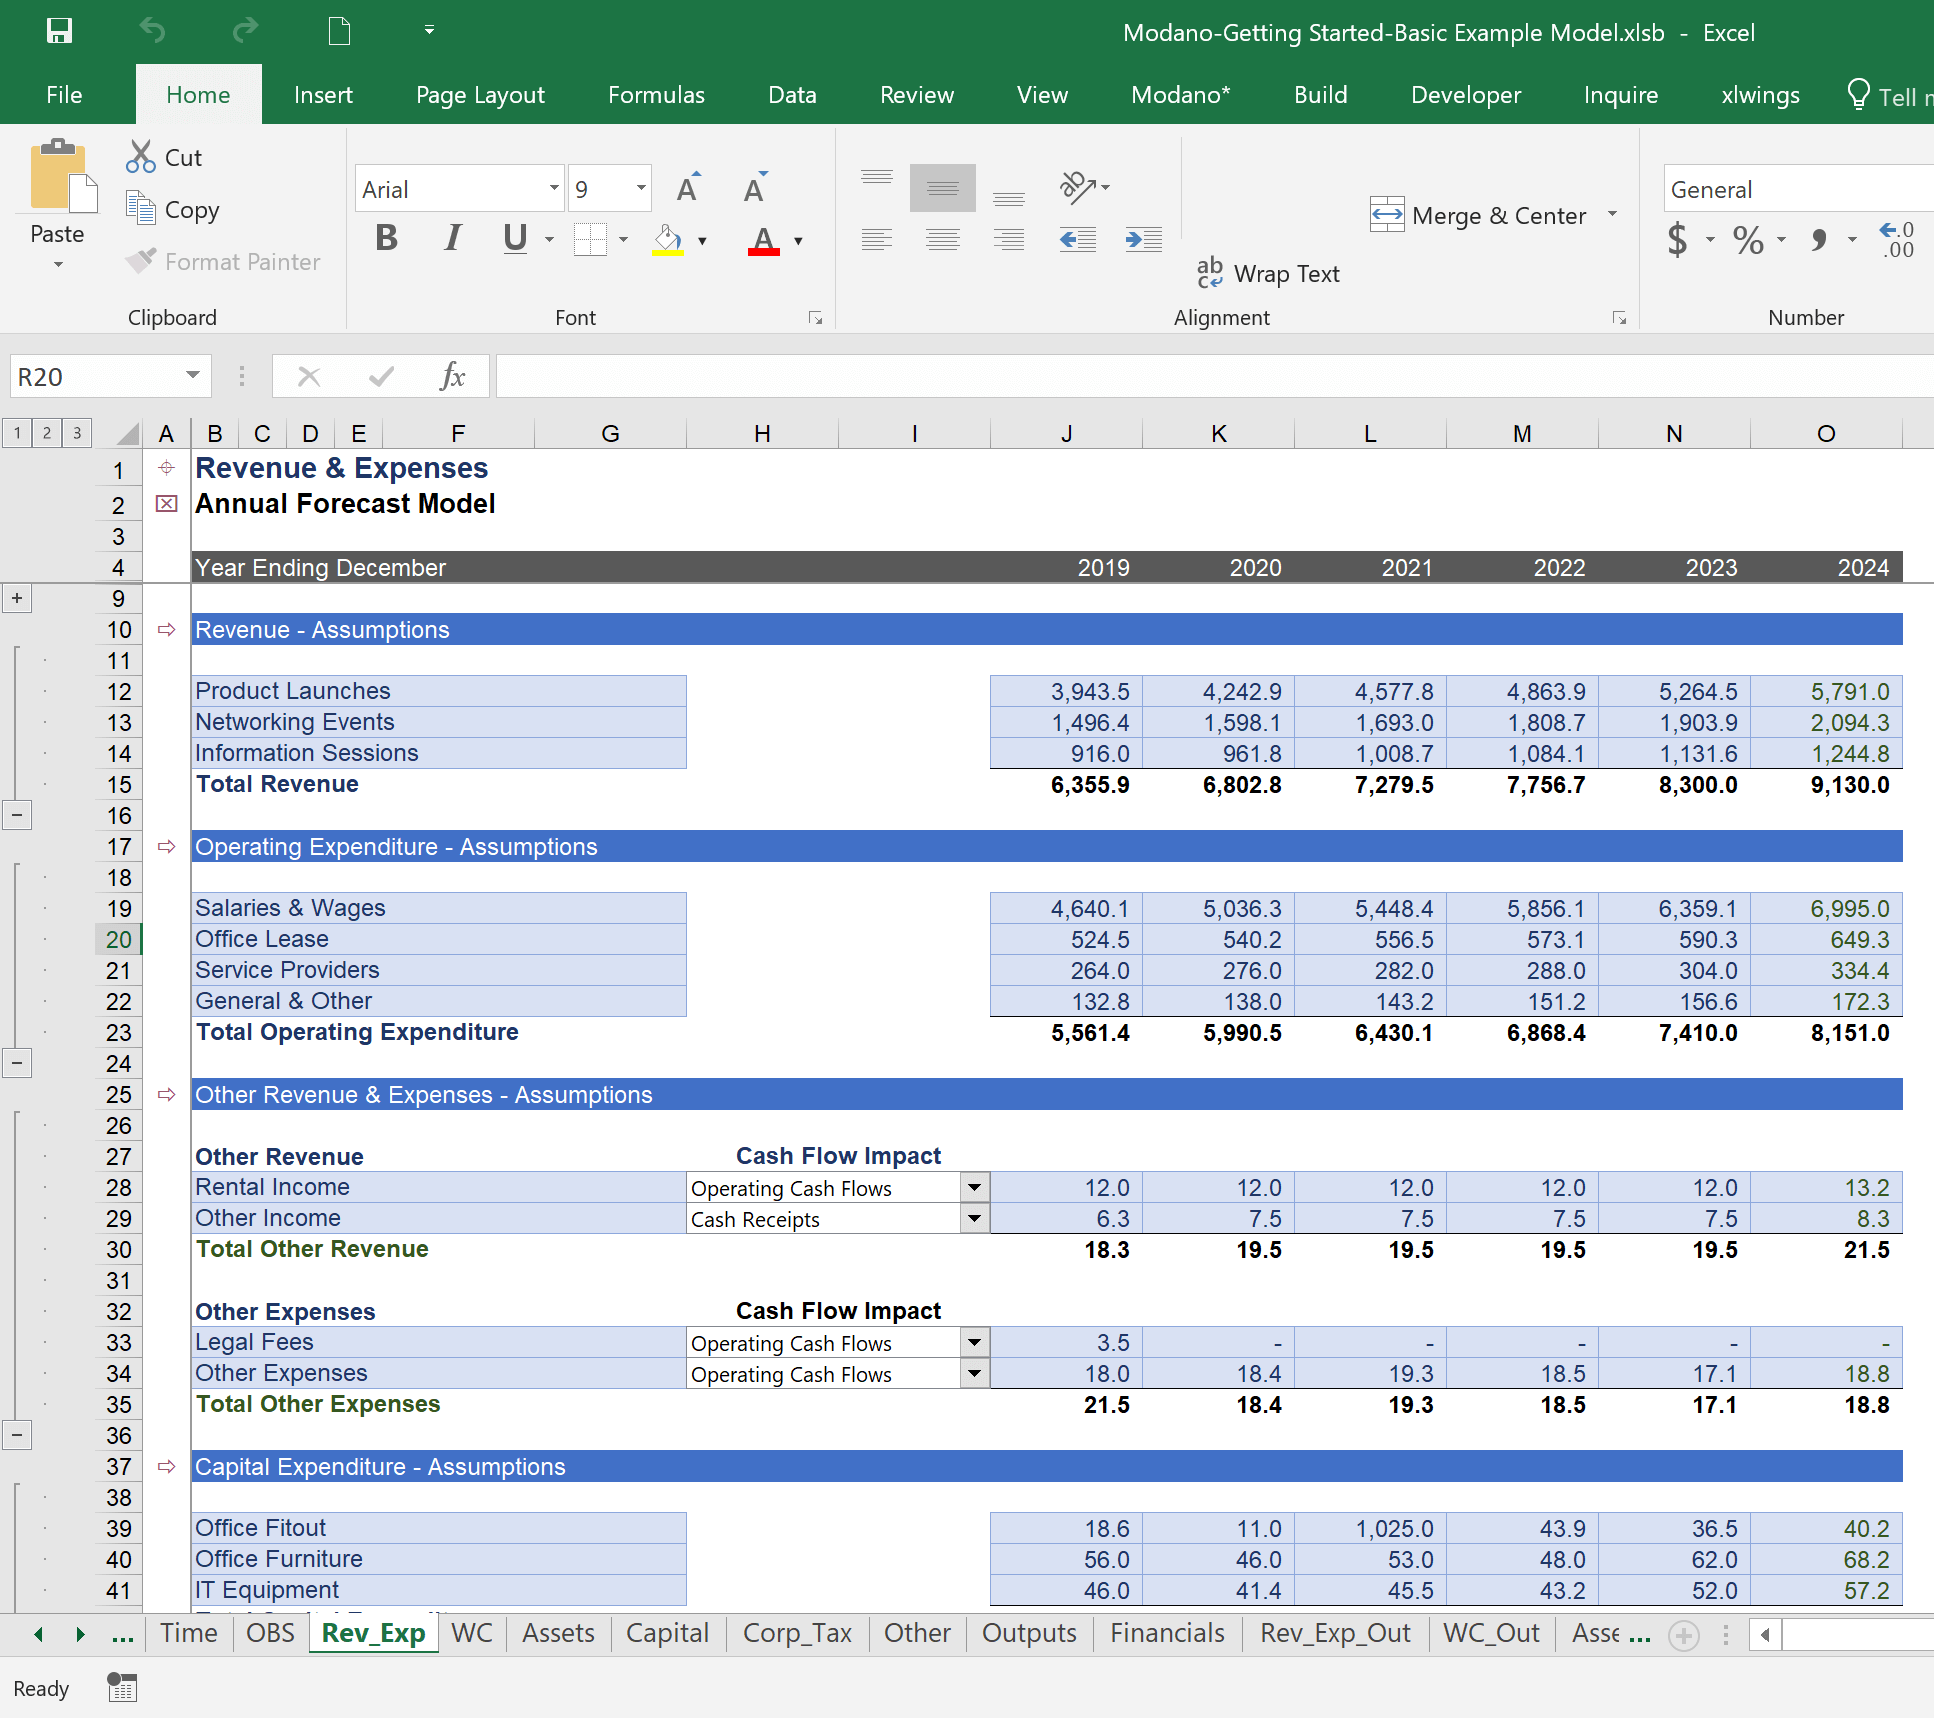This screenshot has height=1718, width=1934.
Task: Collapse the Revenue Assumptions outline group
Action: (x=17, y=815)
